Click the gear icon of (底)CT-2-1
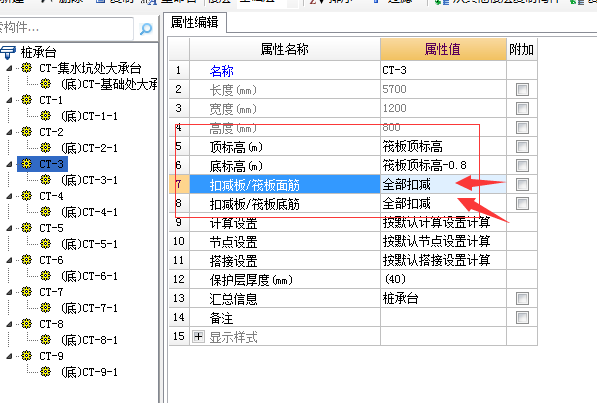This screenshot has width=597, height=403. coord(45,147)
